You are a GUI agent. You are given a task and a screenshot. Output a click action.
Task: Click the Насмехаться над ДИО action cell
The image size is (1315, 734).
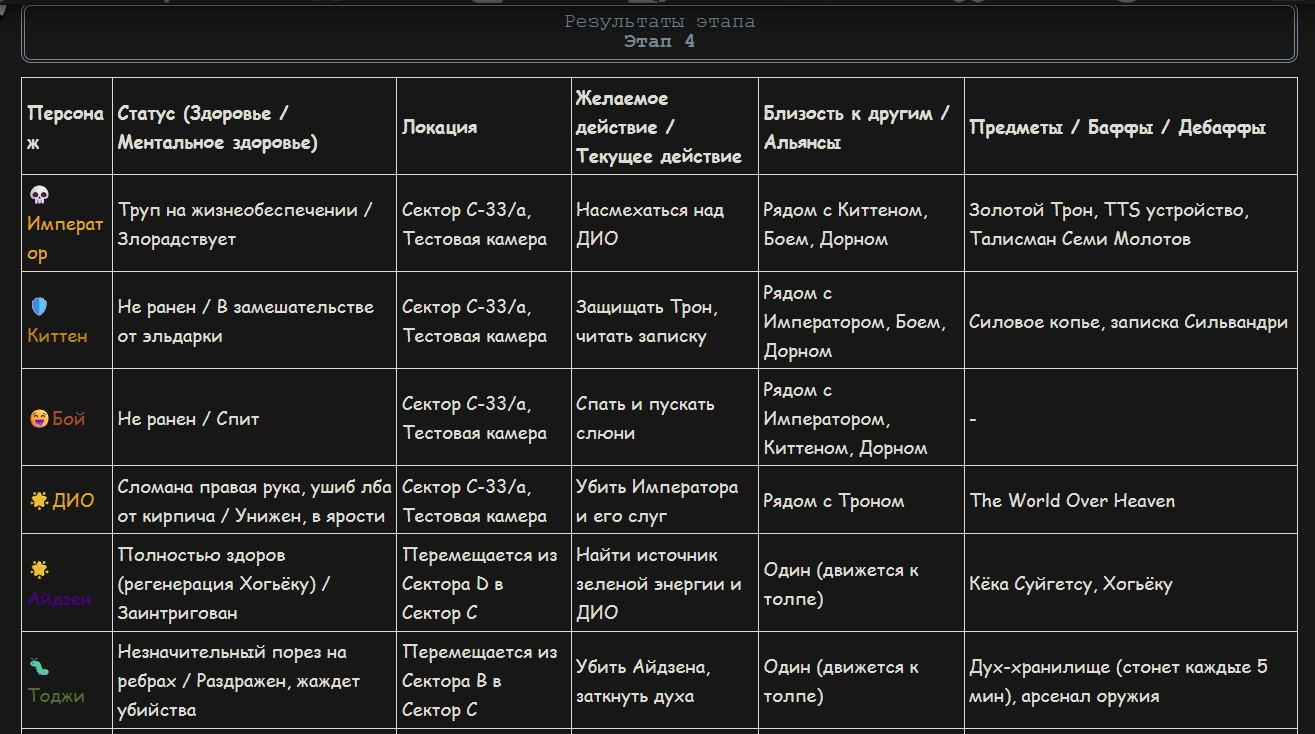(650, 224)
